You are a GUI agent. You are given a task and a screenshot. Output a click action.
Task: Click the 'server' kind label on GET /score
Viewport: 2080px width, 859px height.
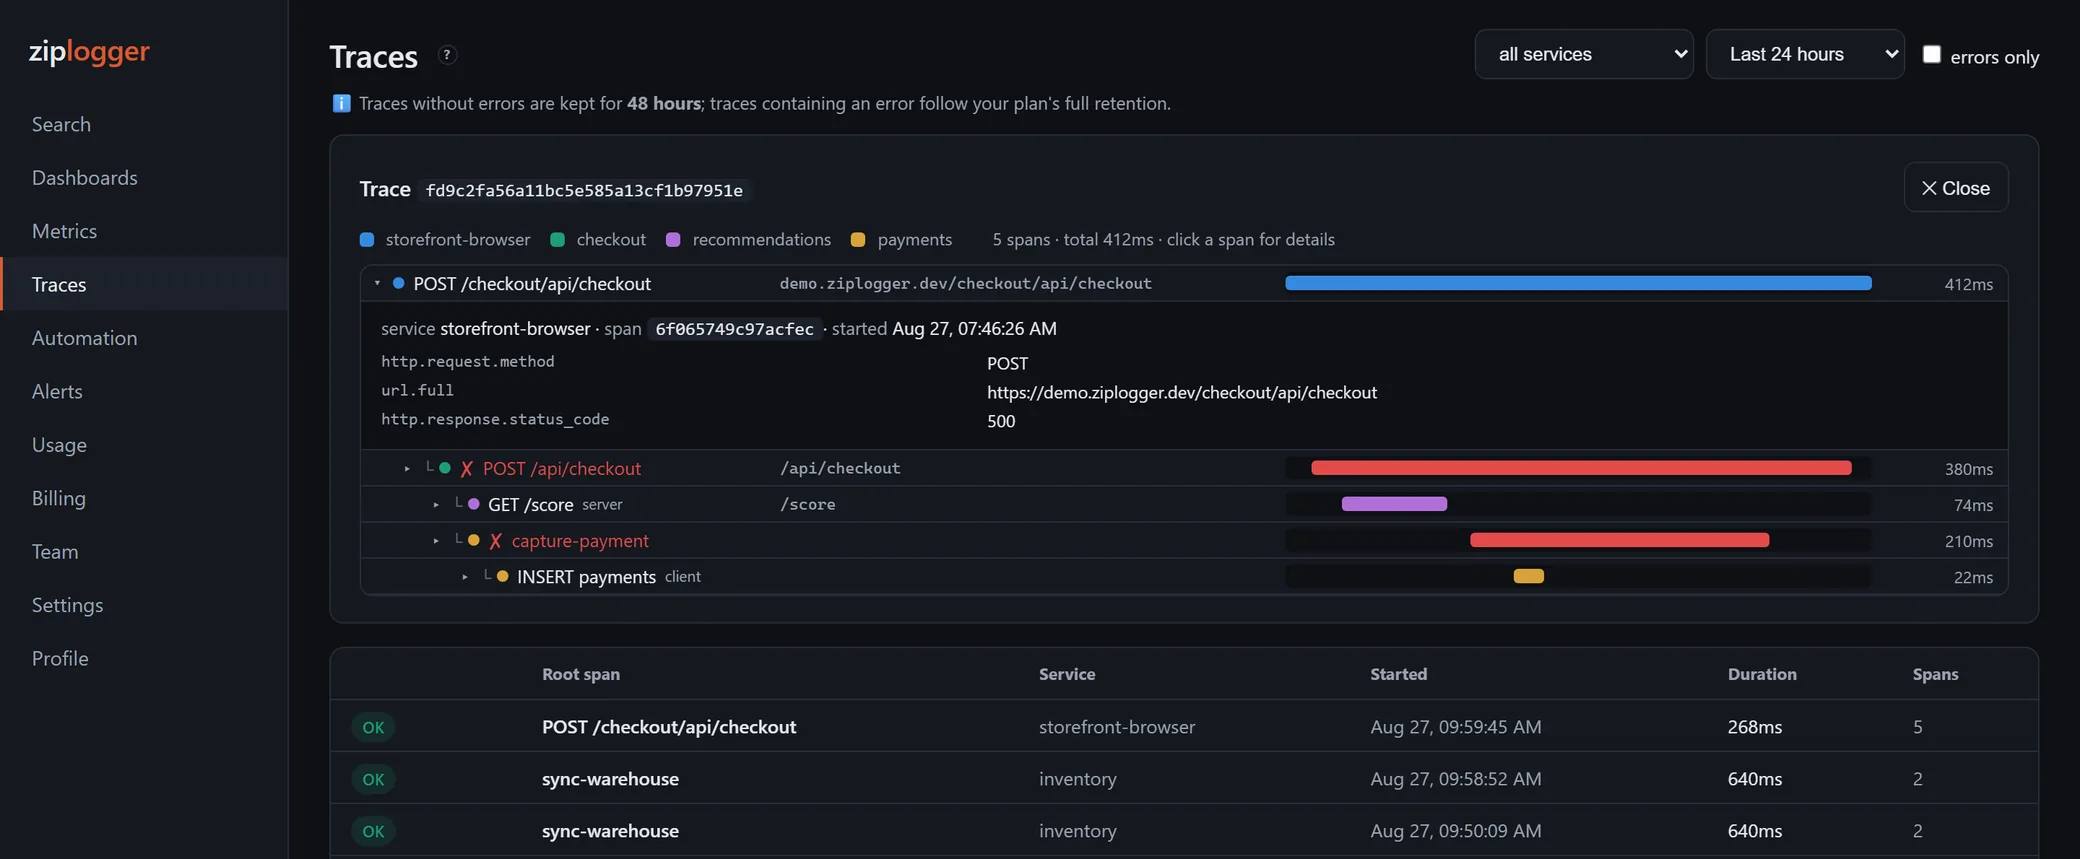[x=602, y=505]
